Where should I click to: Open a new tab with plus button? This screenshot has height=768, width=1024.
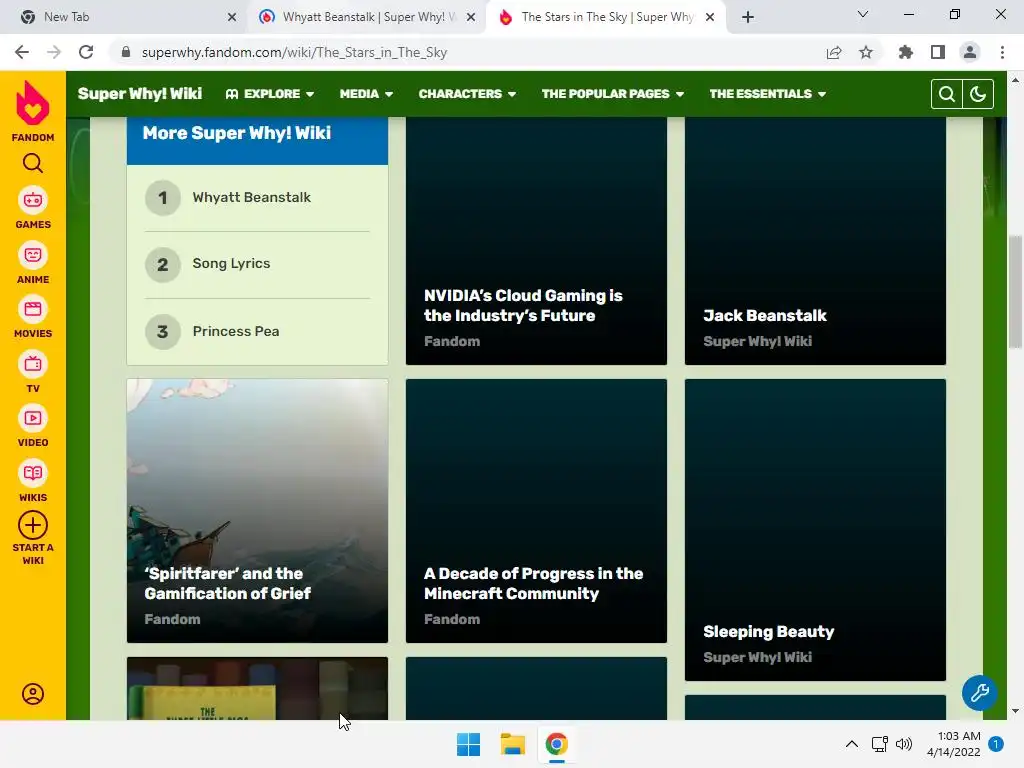[x=748, y=17]
